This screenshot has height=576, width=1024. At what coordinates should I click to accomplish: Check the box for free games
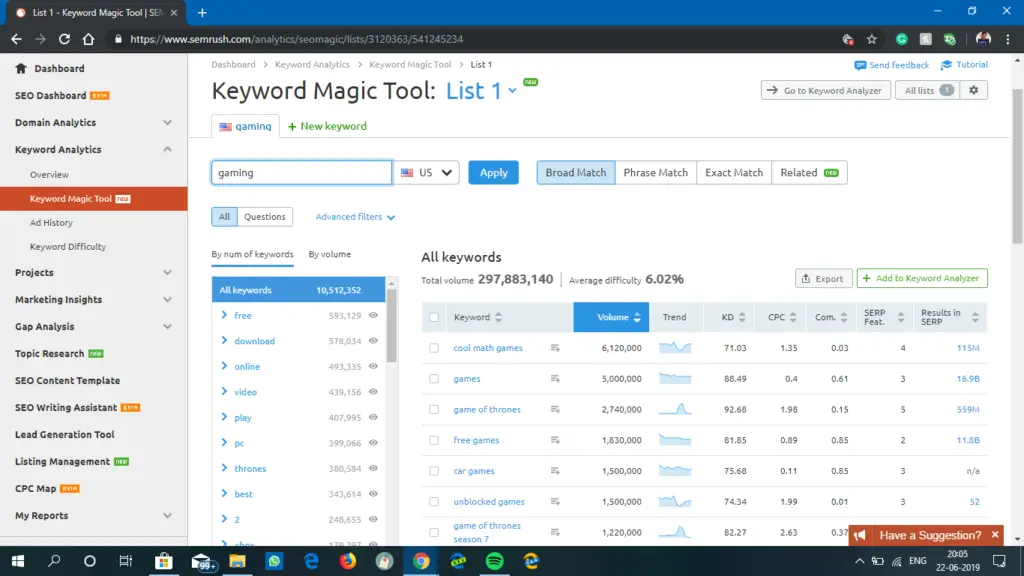coord(434,440)
